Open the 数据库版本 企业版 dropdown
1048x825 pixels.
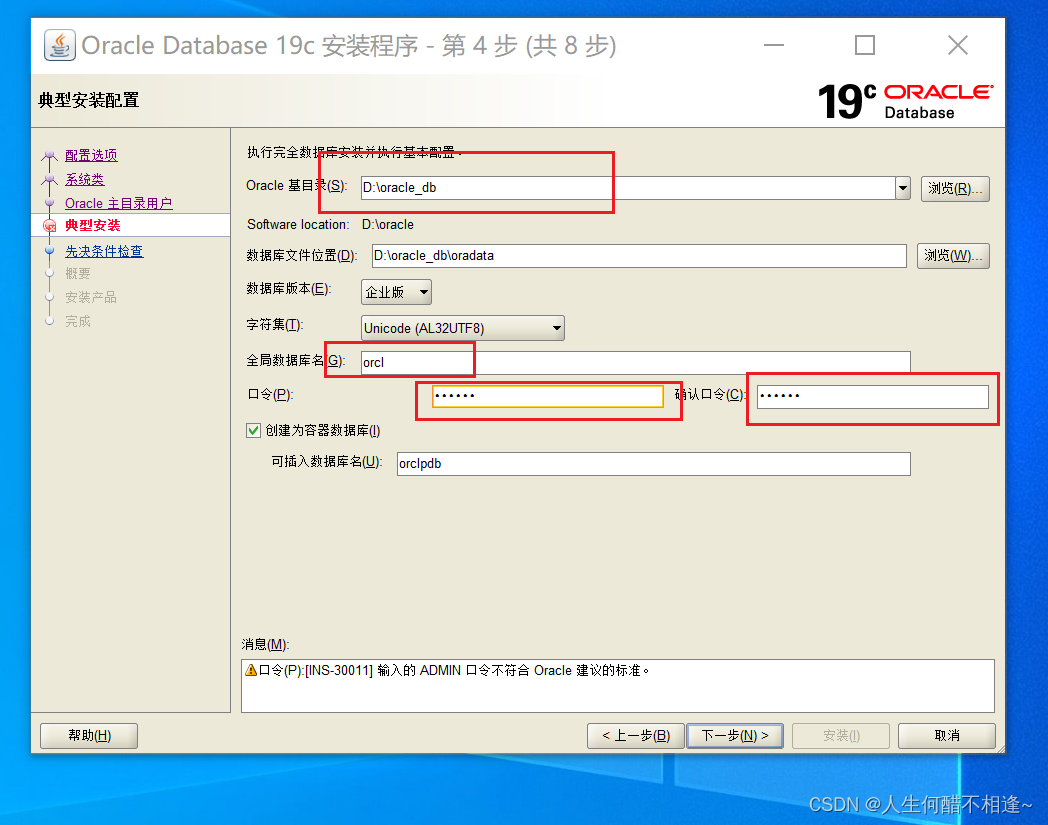tap(396, 292)
